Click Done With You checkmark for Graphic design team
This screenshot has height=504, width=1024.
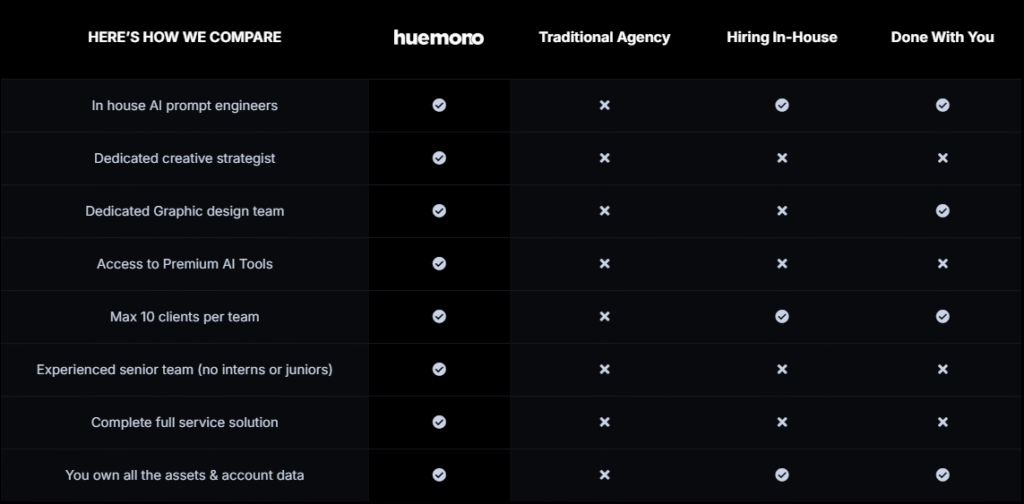[942, 211]
